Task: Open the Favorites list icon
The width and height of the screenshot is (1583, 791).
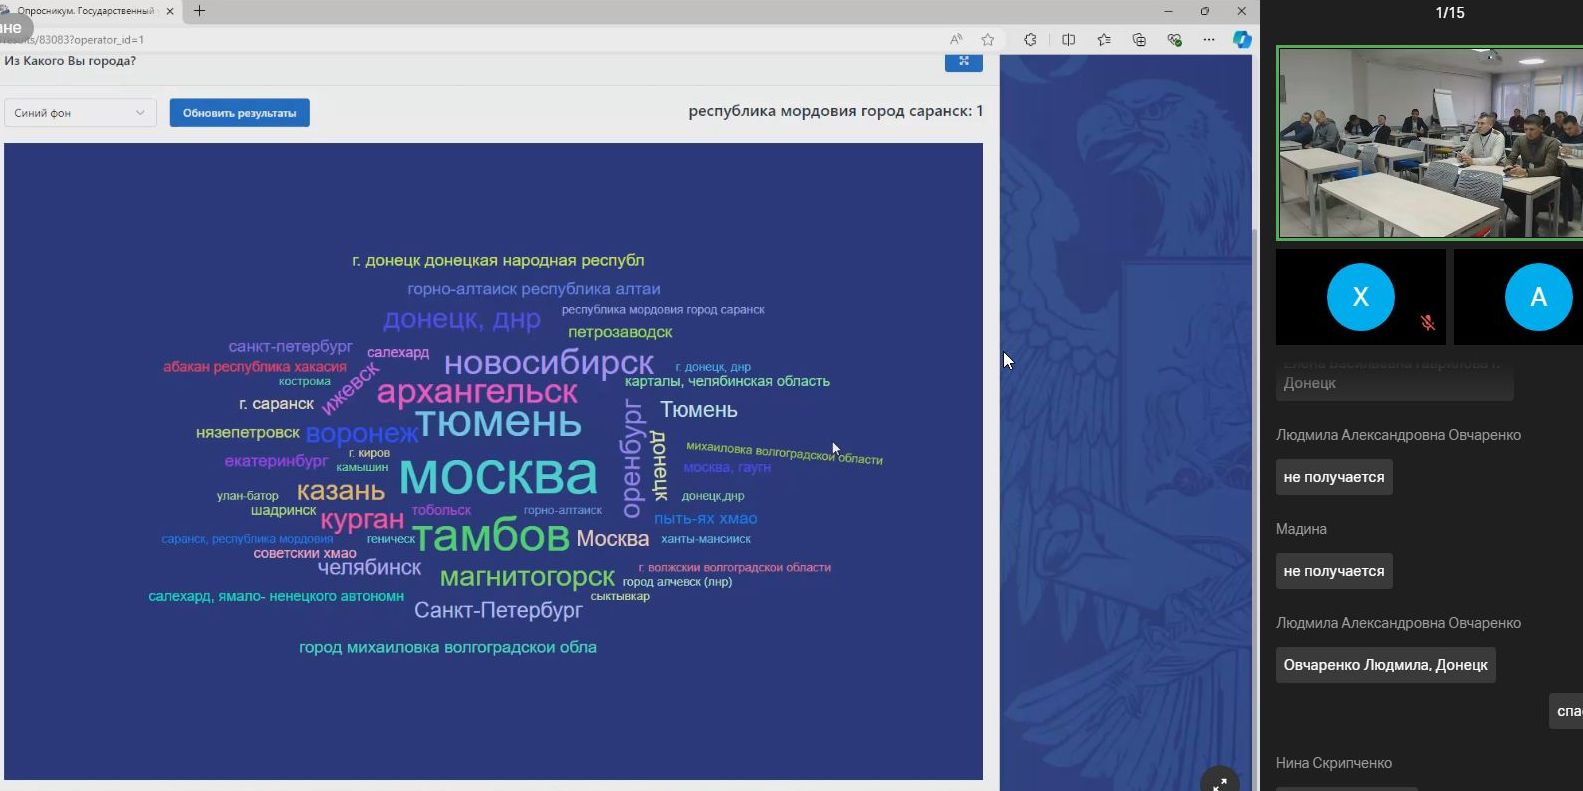Action: click(1104, 40)
